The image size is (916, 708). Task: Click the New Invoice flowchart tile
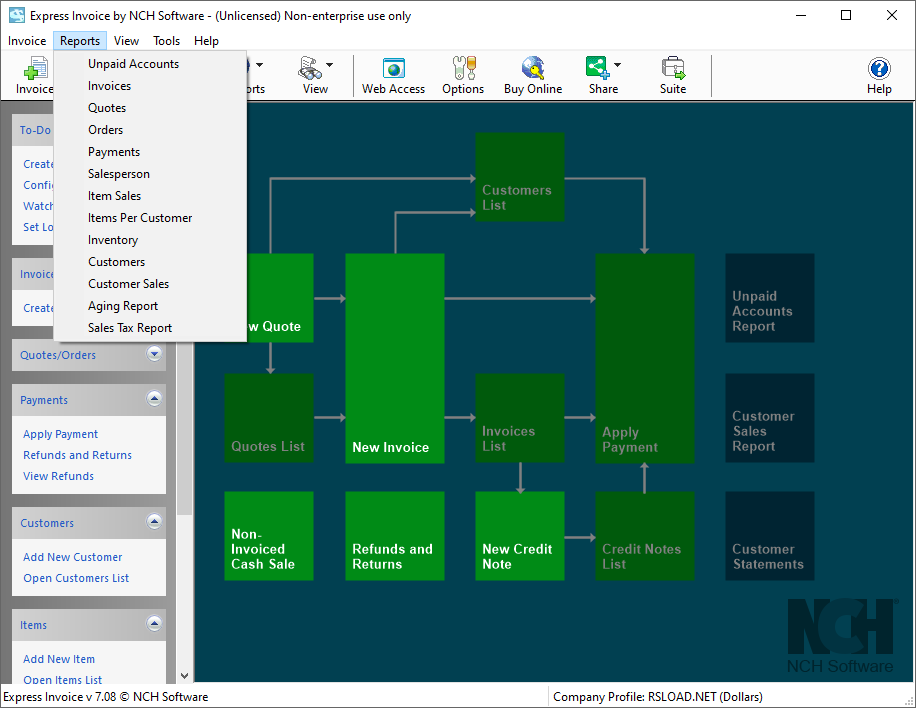tap(395, 358)
